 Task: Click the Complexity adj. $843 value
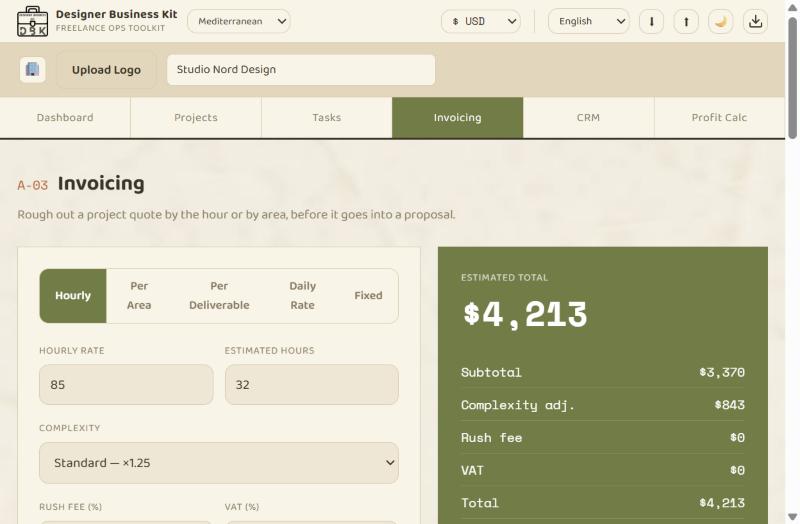click(730, 405)
